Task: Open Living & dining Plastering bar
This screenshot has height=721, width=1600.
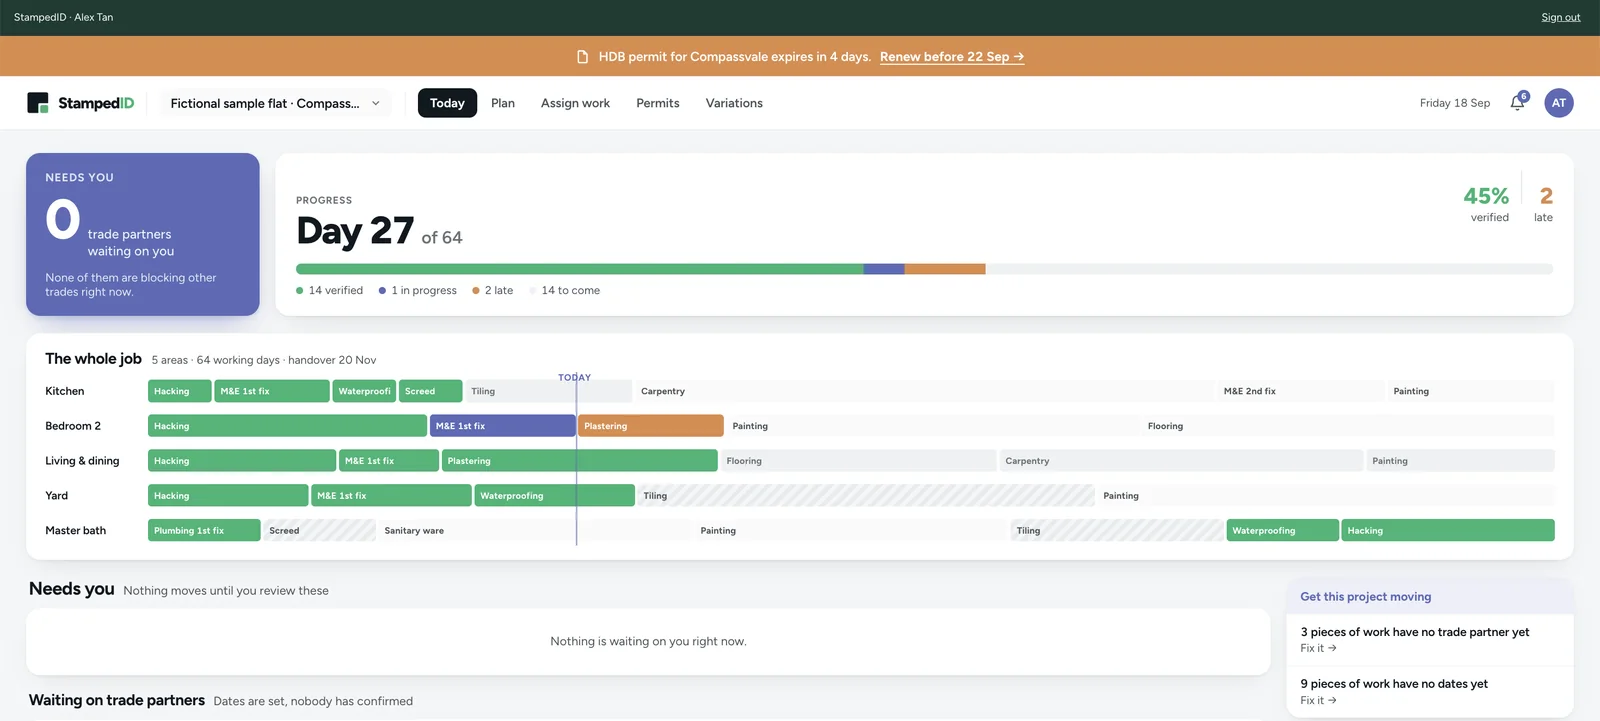Action: tap(580, 461)
